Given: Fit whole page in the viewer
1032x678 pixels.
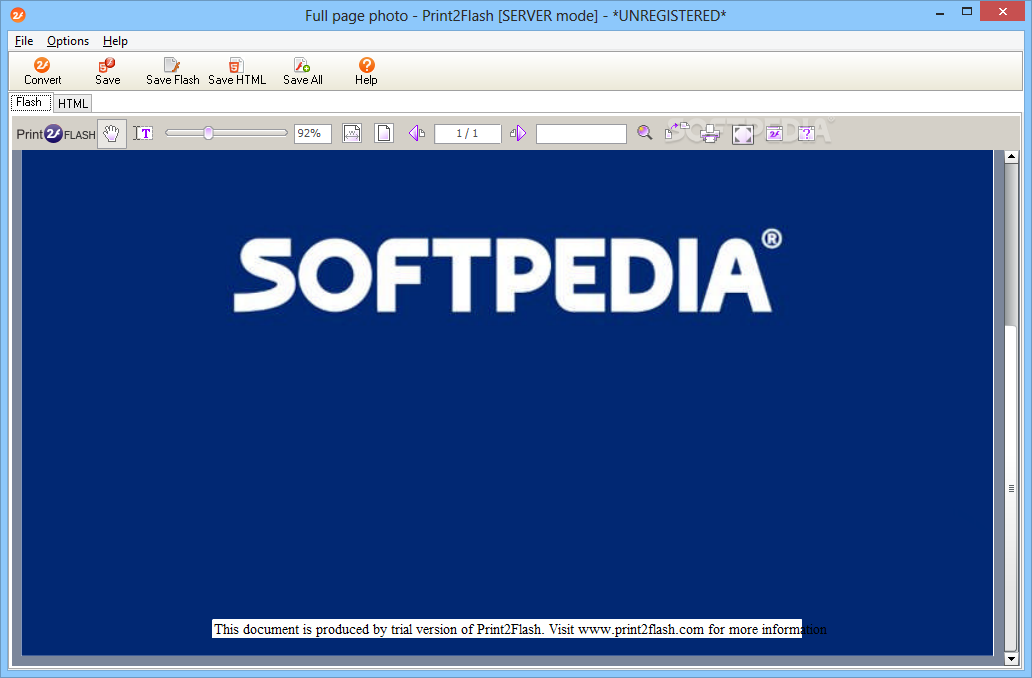Looking at the screenshot, I should [384, 134].
